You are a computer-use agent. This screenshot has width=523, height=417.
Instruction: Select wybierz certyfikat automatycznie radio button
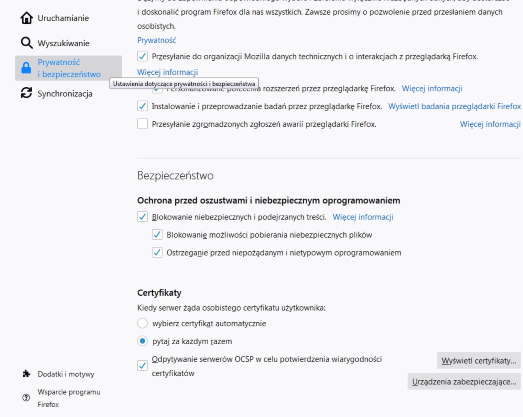click(x=142, y=323)
